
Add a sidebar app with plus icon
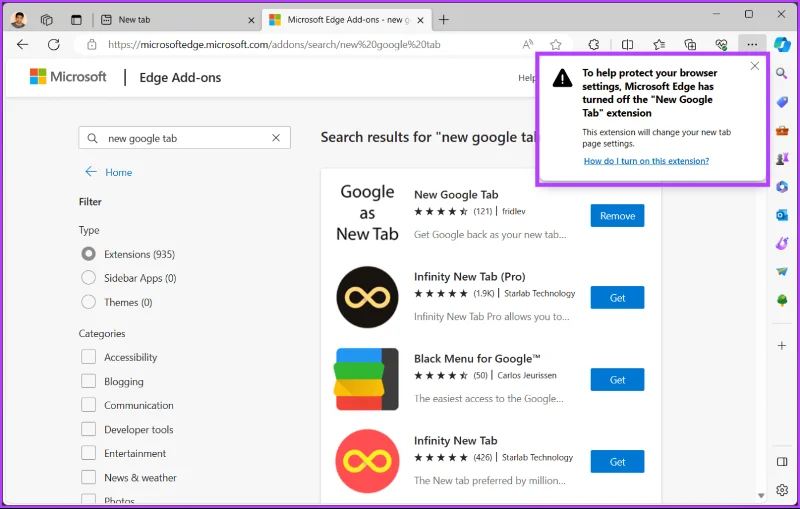click(782, 346)
